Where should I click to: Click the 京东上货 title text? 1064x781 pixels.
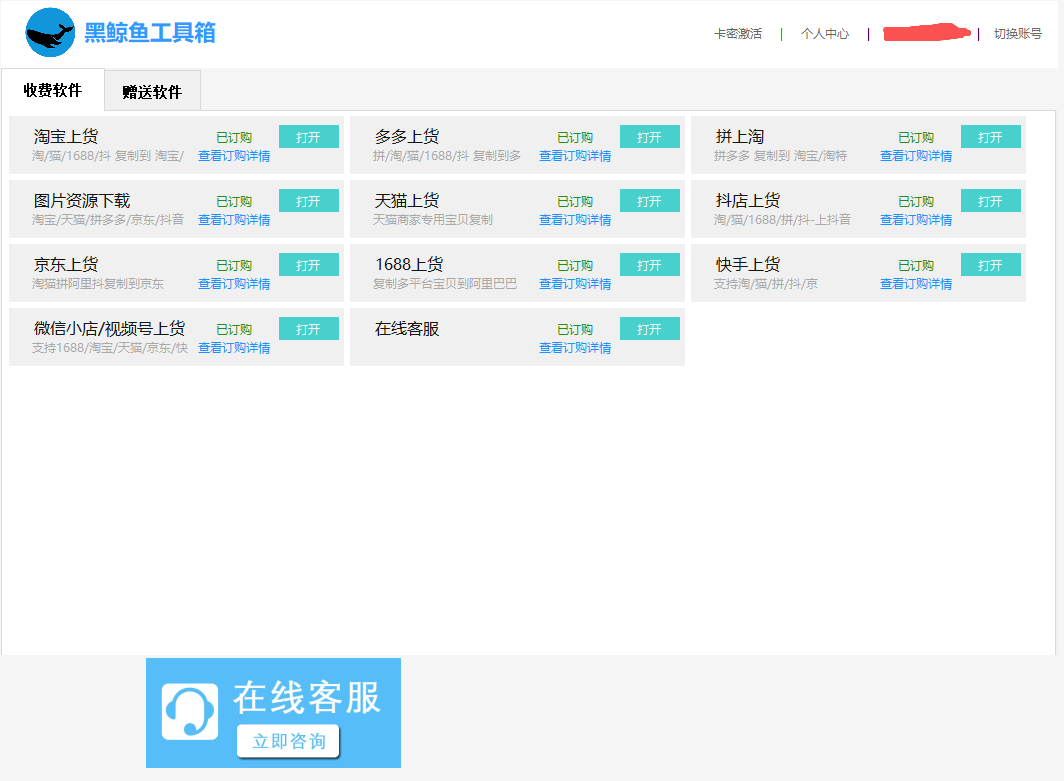[x=66, y=264]
